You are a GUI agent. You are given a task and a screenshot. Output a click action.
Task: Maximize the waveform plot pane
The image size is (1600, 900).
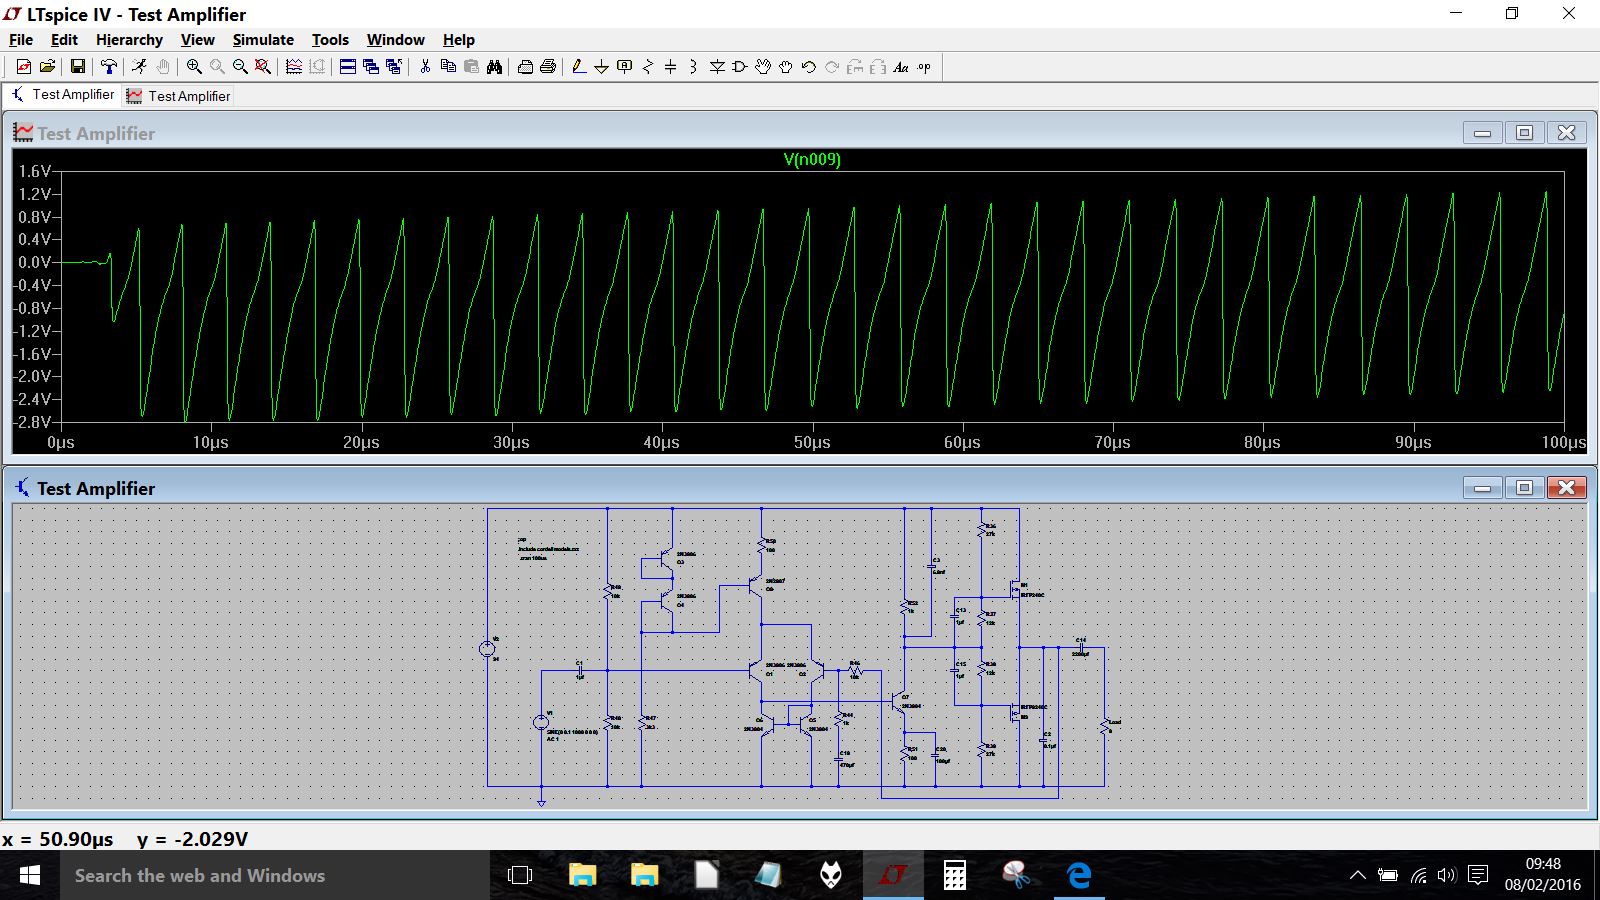(x=1524, y=132)
